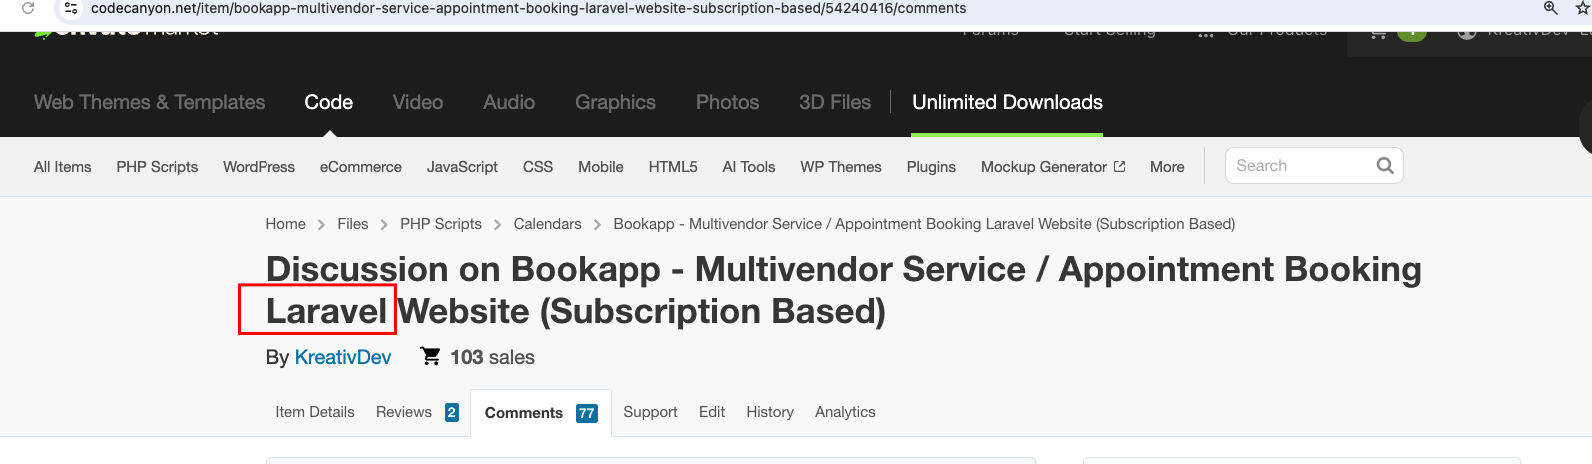Open the WP Themes subcategory
Image resolution: width=1592 pixels, height=464 pixels.
tap(841, 167)
